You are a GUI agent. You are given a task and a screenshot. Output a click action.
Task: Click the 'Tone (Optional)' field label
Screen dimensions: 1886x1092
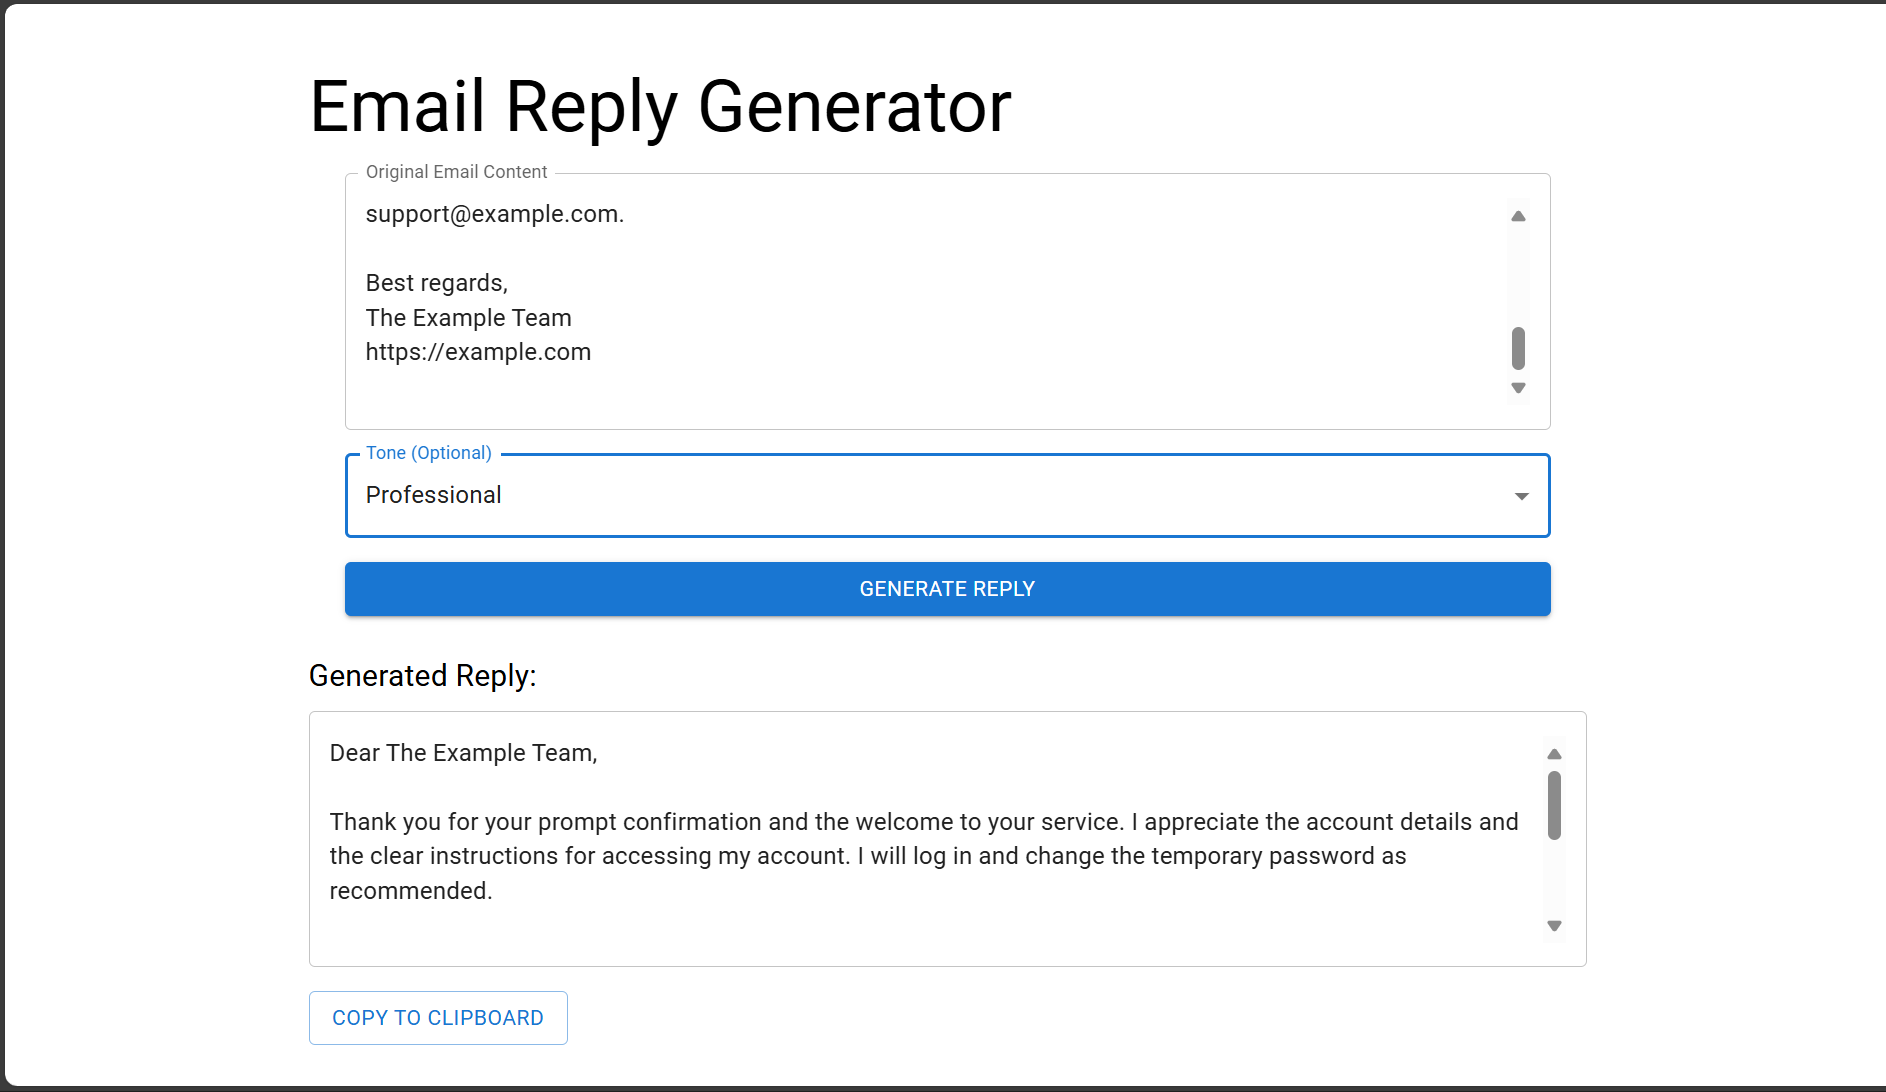428,453
